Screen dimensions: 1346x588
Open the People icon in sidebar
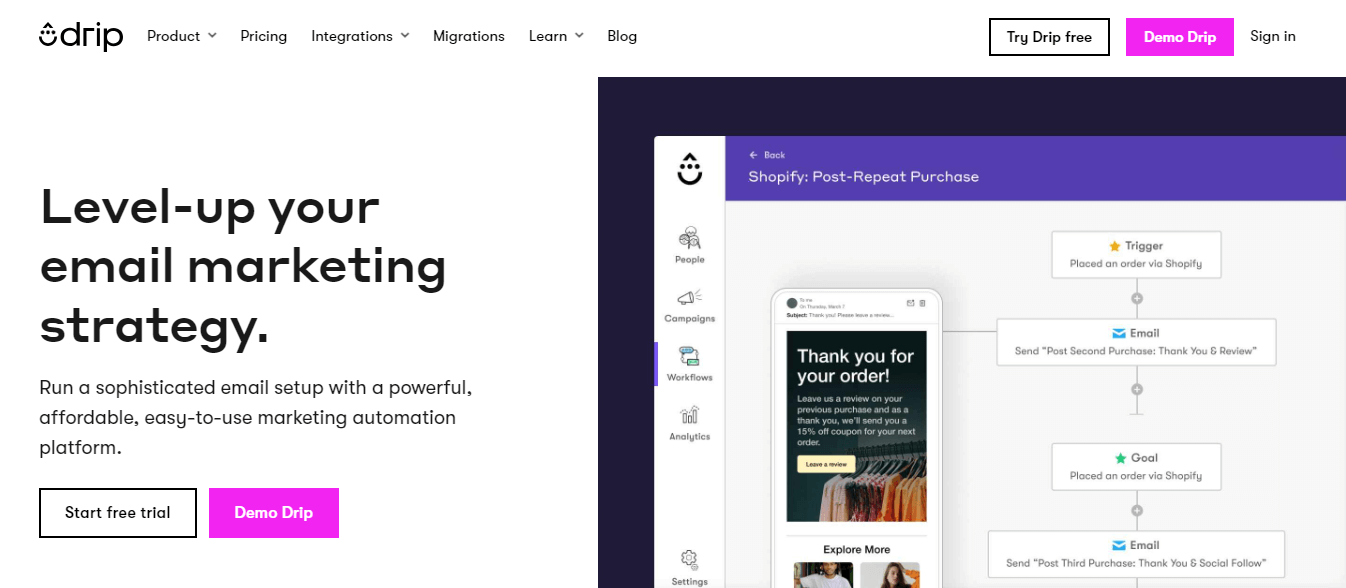tap(690, 238)
